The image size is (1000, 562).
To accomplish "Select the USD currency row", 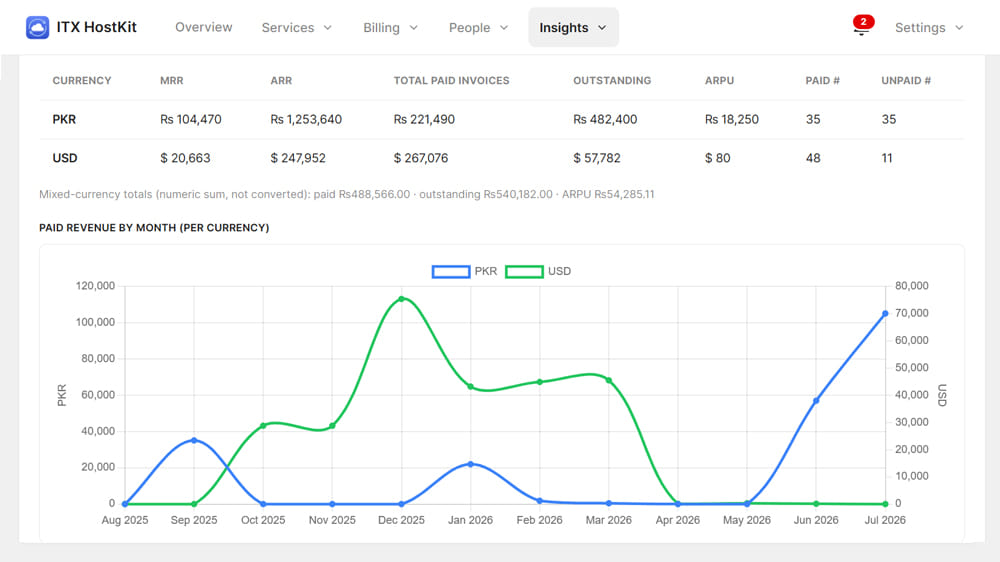I will coord(501,158).
